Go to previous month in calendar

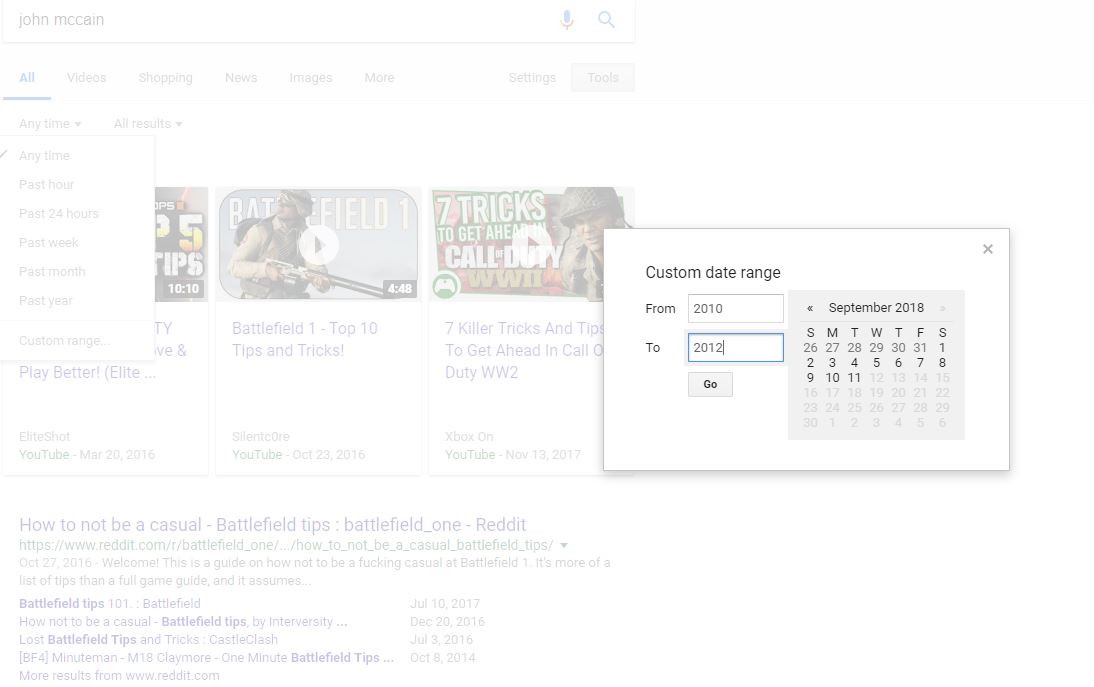click(x=810, y=308)
